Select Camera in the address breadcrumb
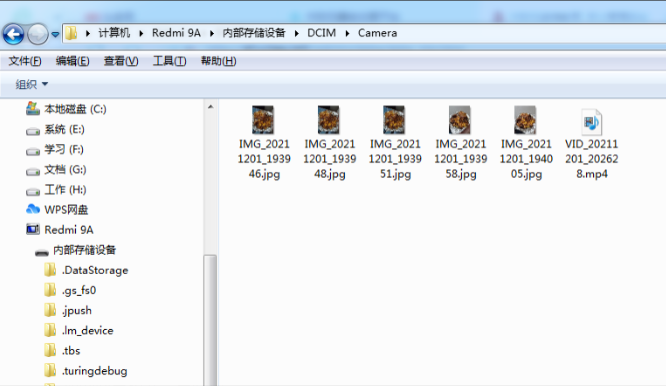 (x=377, y=33)
